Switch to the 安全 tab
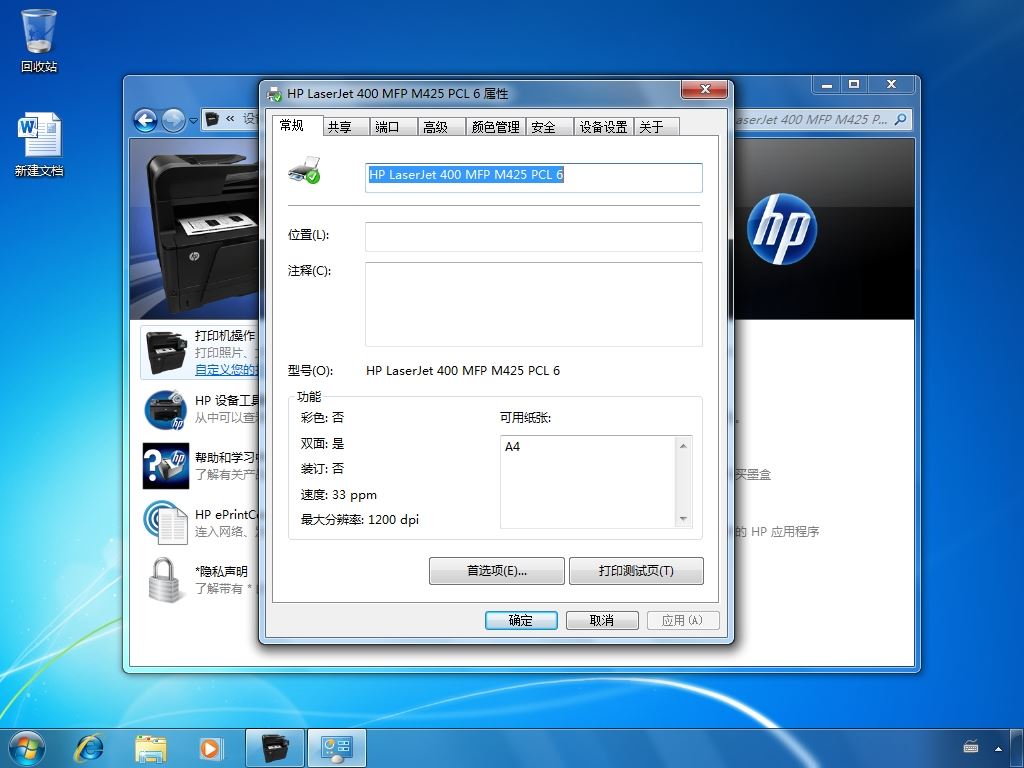Viewport: 1024px width, 768px height. (x=549, y=127)
